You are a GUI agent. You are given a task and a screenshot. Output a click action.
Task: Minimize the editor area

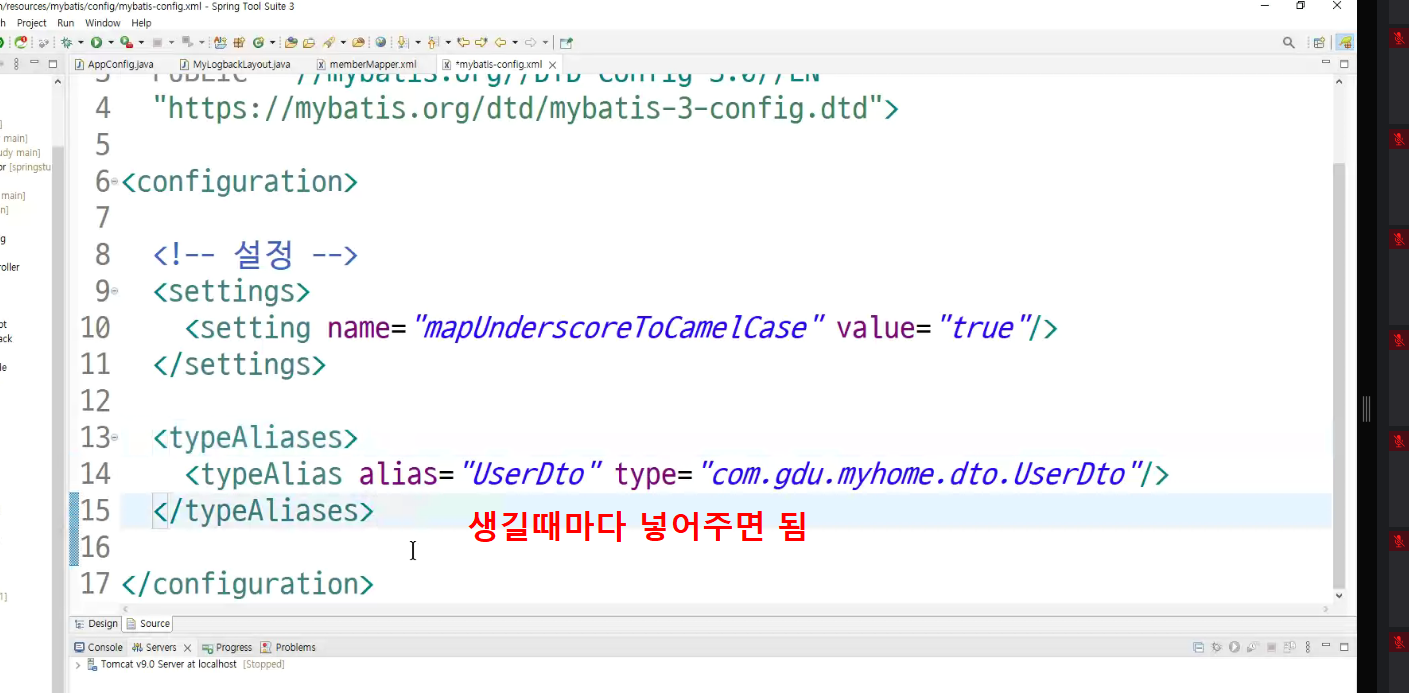point(1326,64)
